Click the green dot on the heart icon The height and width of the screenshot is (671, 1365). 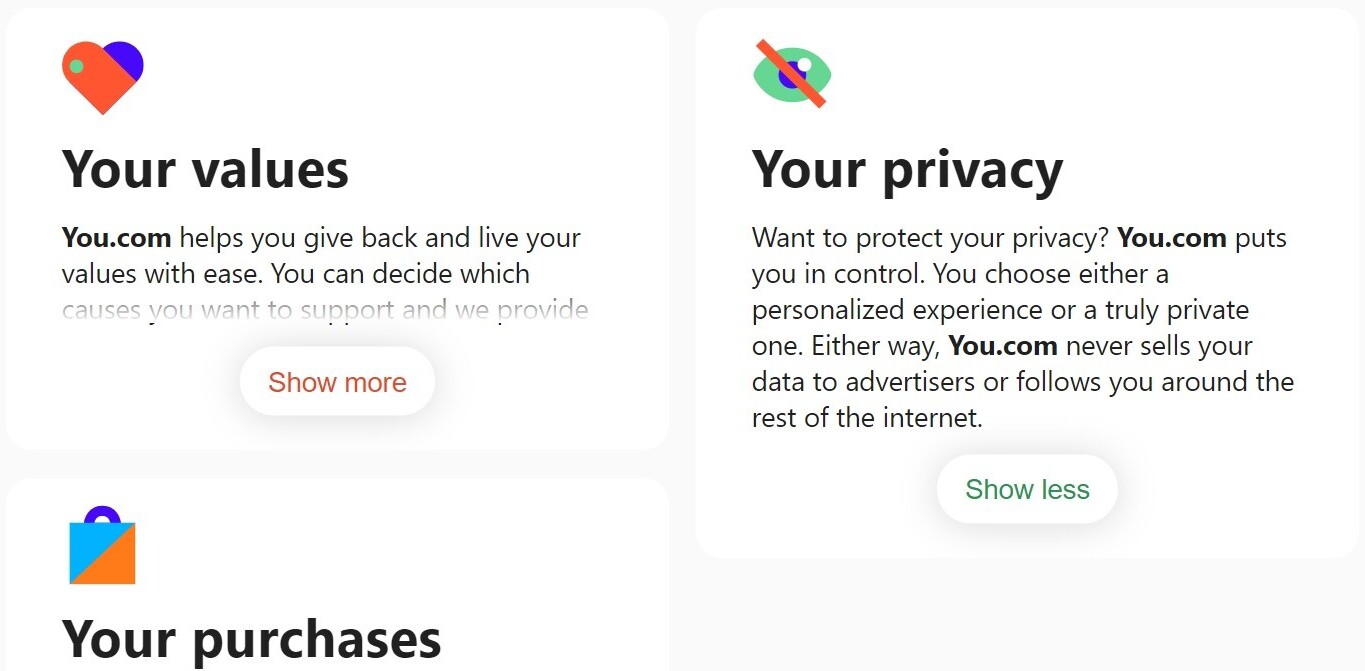[74, 66]
